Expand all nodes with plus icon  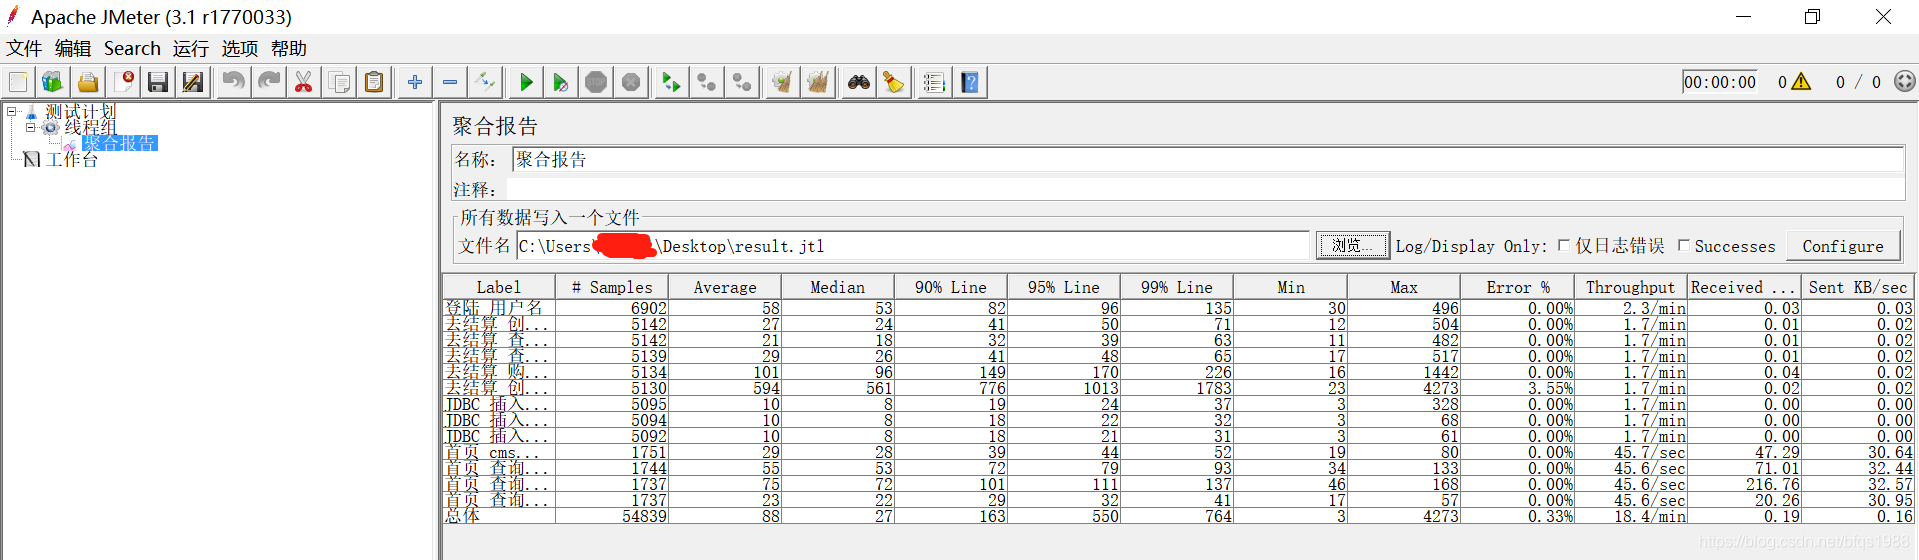(415, 82)
